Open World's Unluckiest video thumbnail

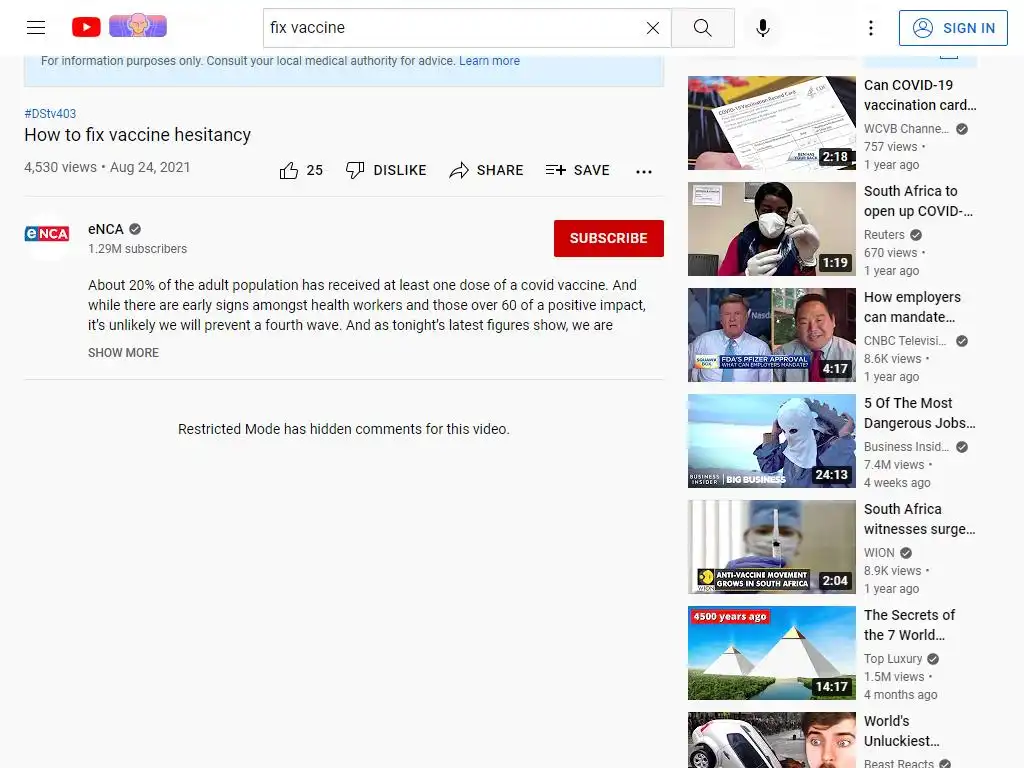coord(771,740)
